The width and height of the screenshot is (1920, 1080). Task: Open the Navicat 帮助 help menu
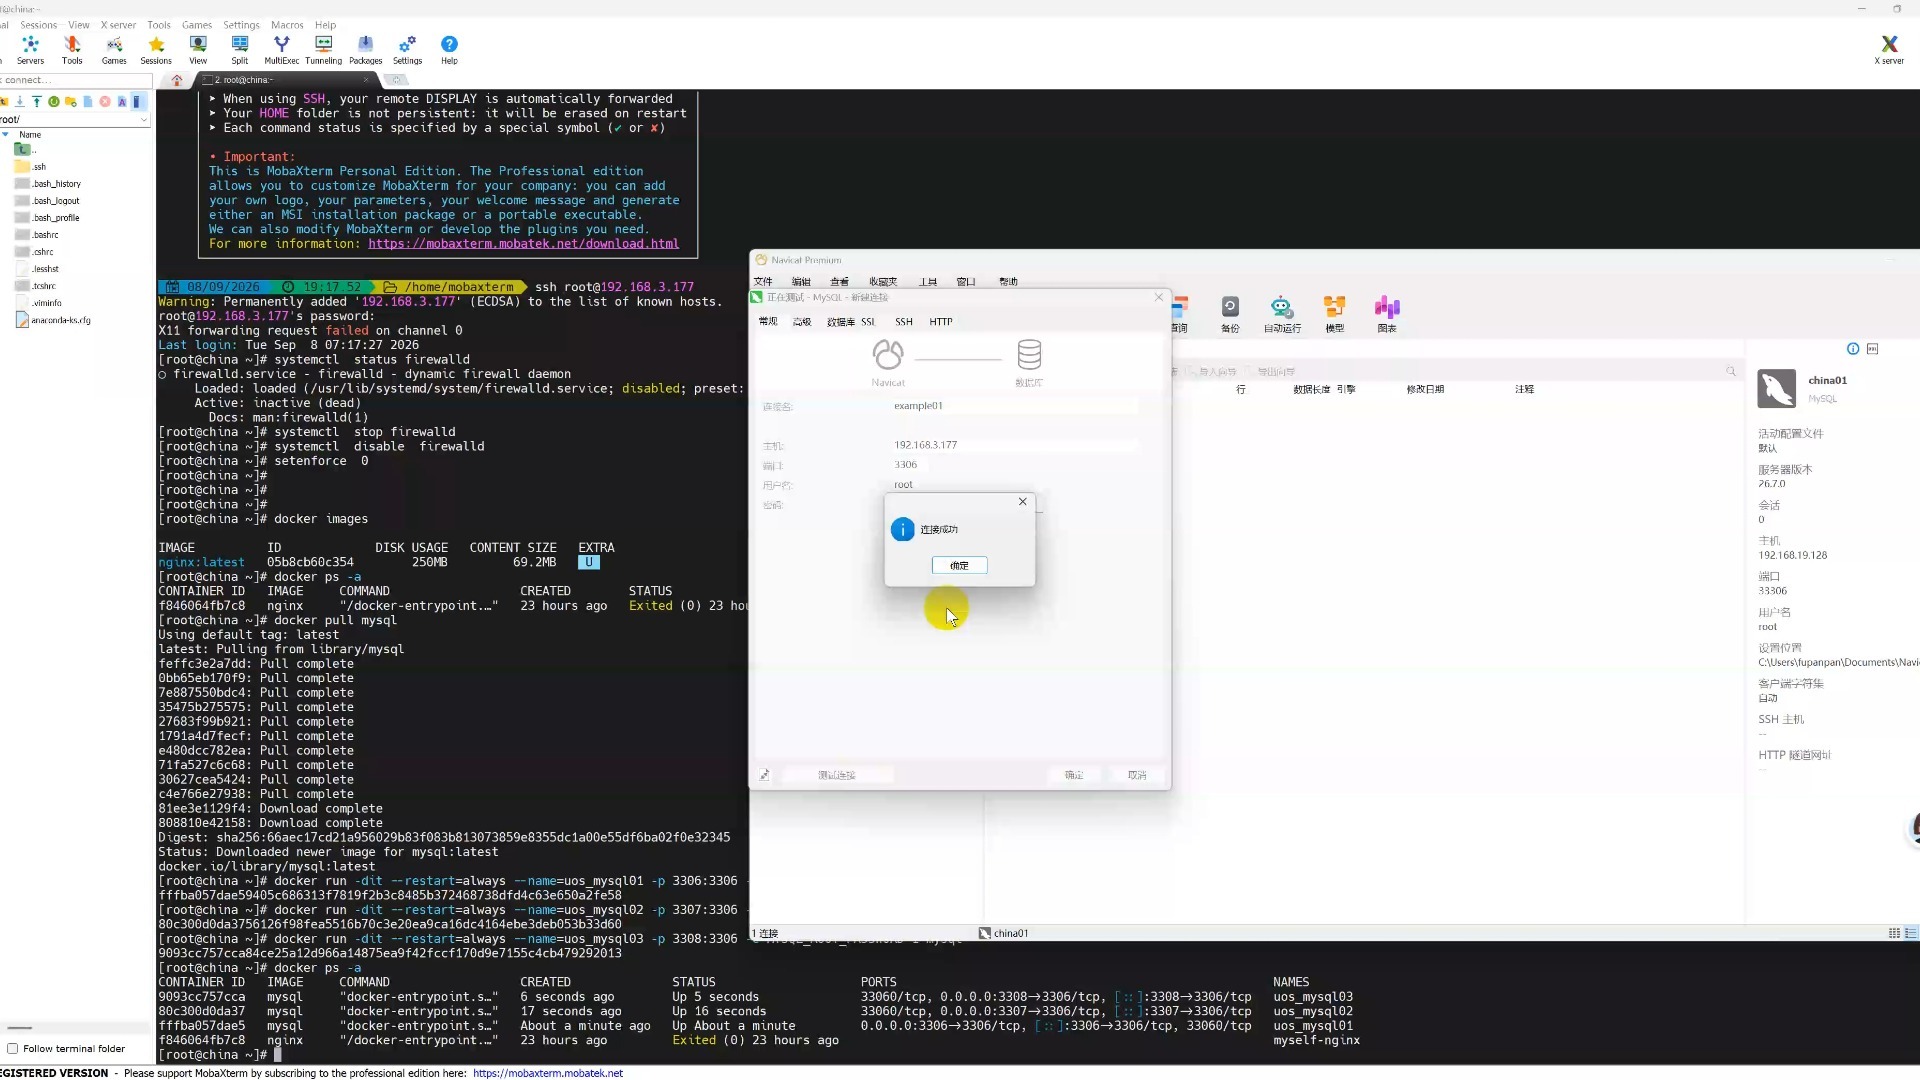(1009, 282)
